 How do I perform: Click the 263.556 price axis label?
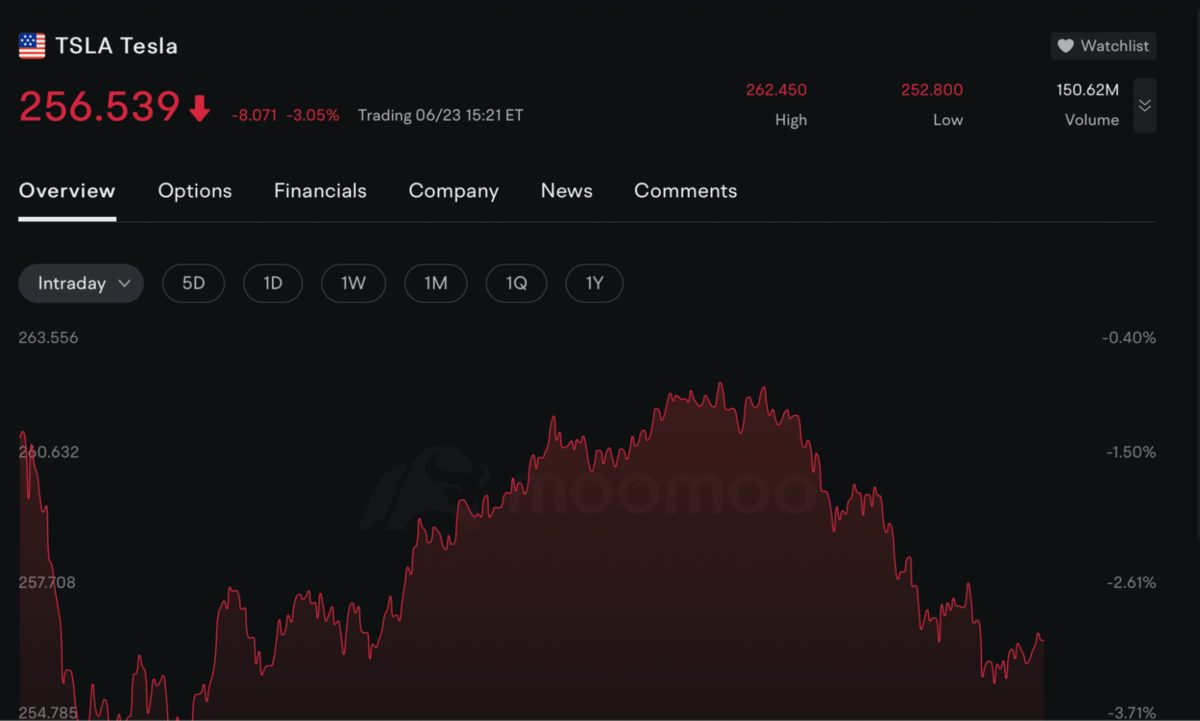coord(48,338)
